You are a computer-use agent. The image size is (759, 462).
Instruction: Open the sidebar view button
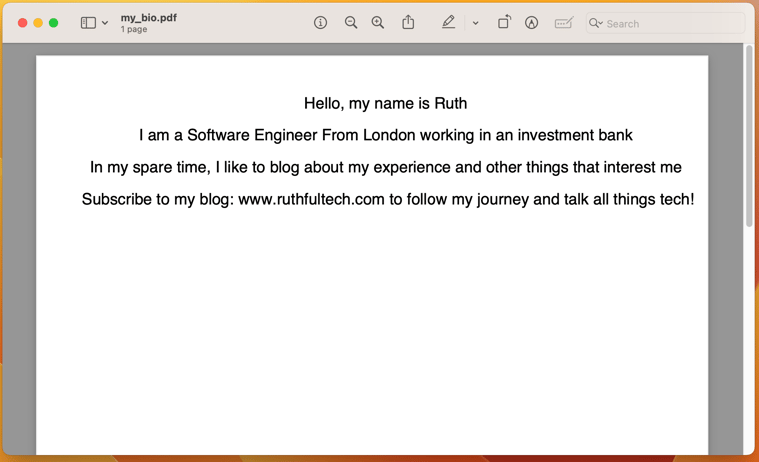coord(88,23)
